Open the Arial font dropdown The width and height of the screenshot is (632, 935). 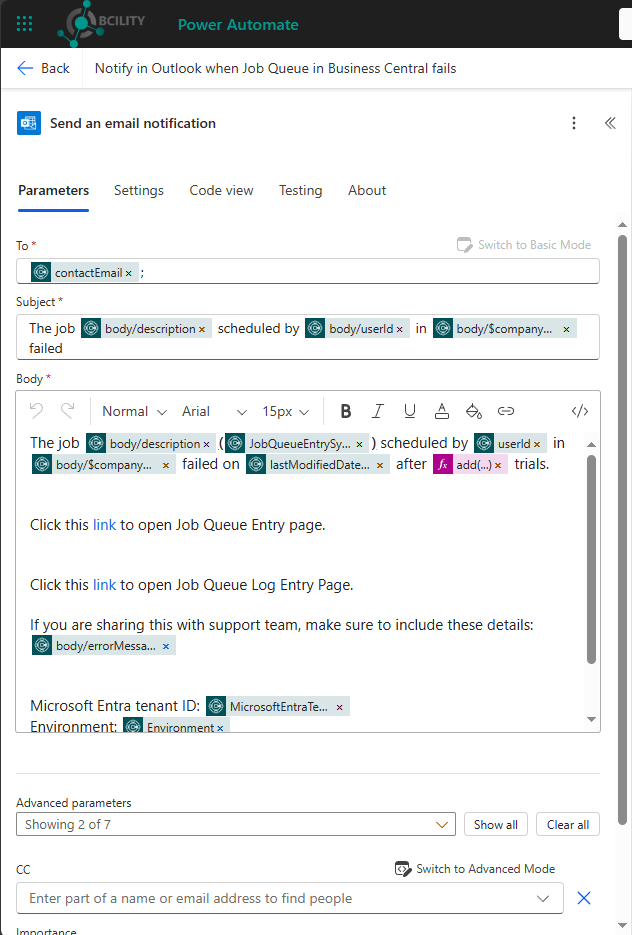point(214,411)
